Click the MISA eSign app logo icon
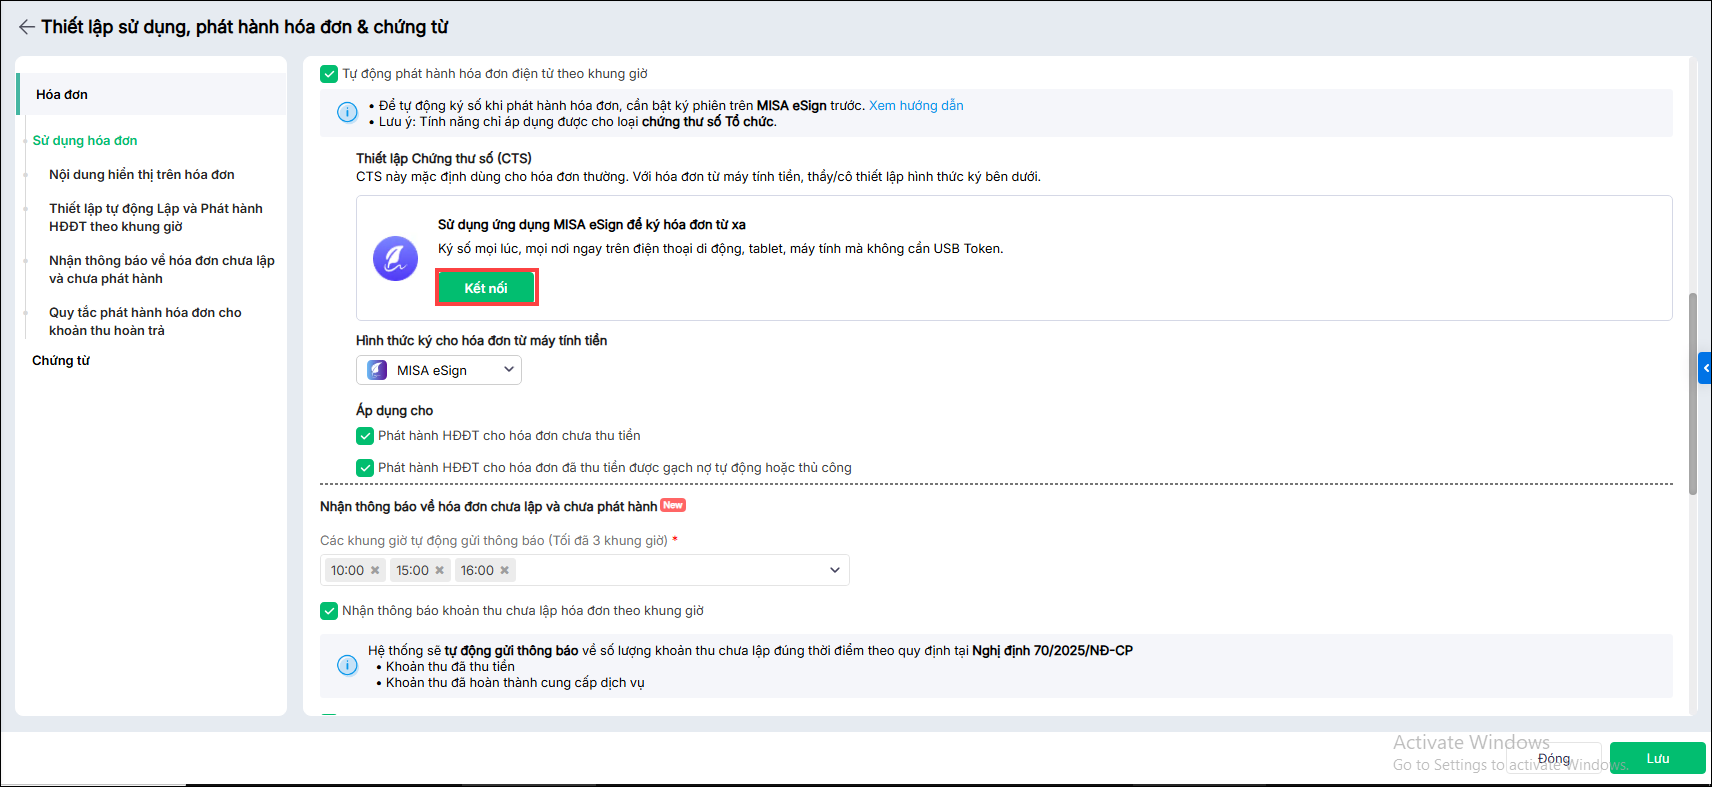1712x787 pixels. pyautogui.click(x=395, y=259)
